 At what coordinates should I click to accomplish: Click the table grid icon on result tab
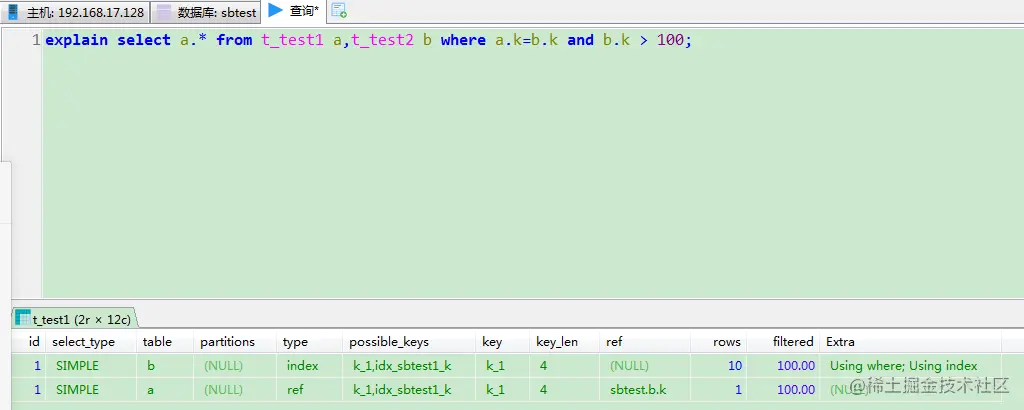[23, 319]
